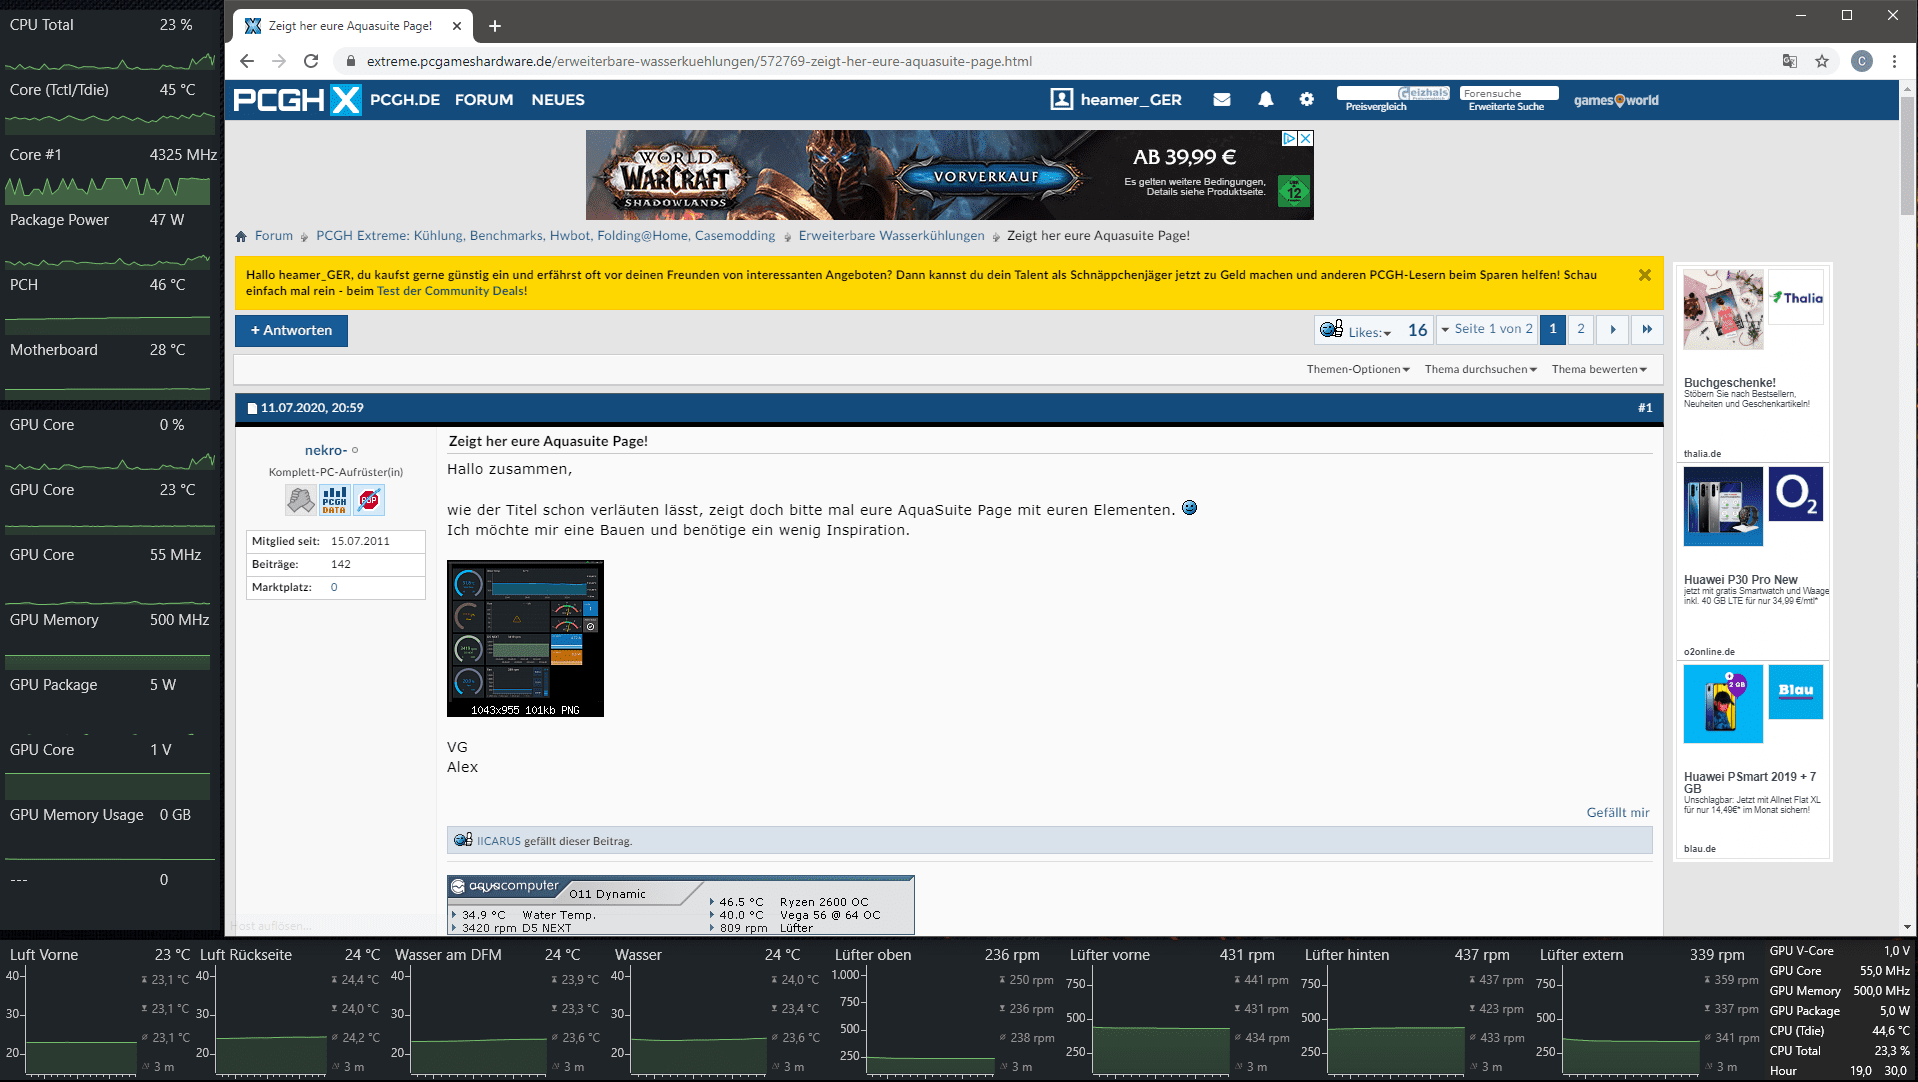Select page 1 in pagination
Viewport: 1918px width, 1082px height.
click(x=1552, y=329)
